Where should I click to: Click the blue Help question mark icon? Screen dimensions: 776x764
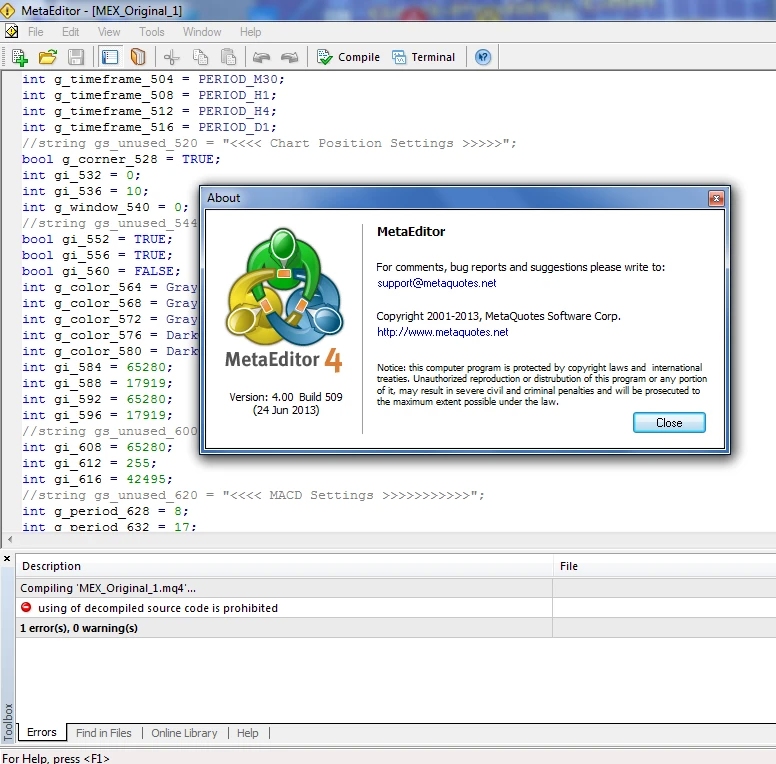coord(483,57)
